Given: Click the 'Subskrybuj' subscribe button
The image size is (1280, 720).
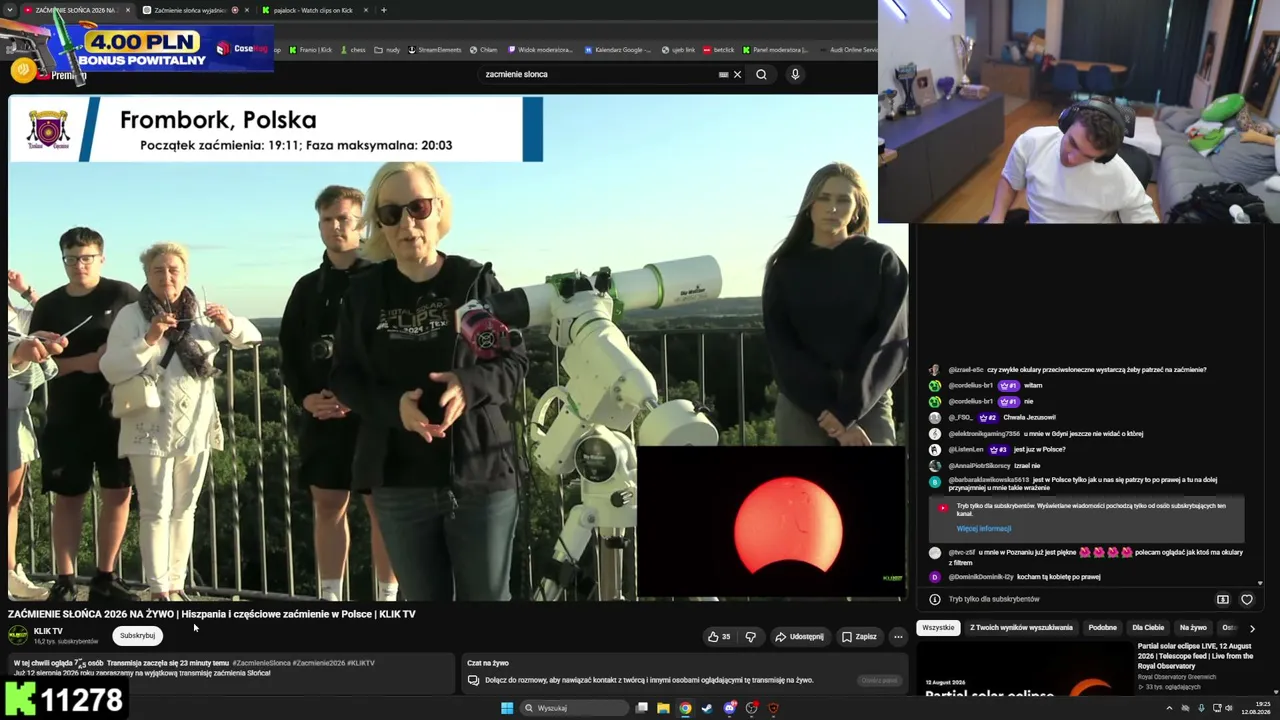Looking at the screenshot, I should pos(137,636).
